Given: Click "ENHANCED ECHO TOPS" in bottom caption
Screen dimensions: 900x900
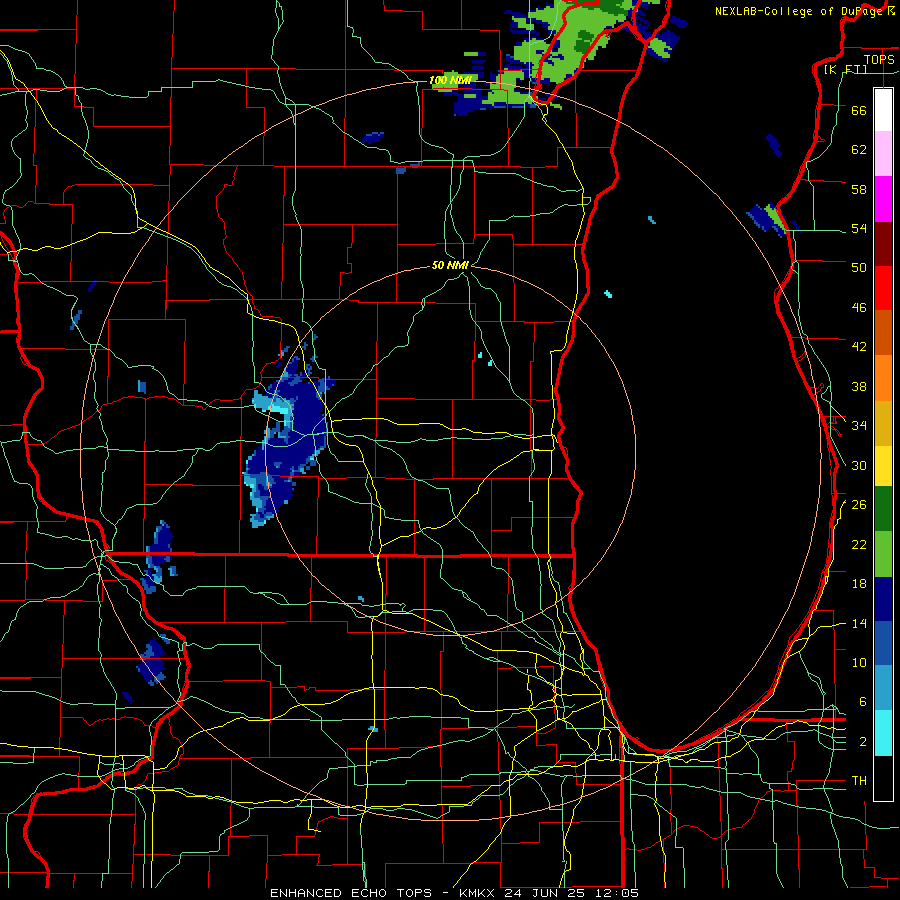Looking at the screenshot, I should tap(351, 893).
